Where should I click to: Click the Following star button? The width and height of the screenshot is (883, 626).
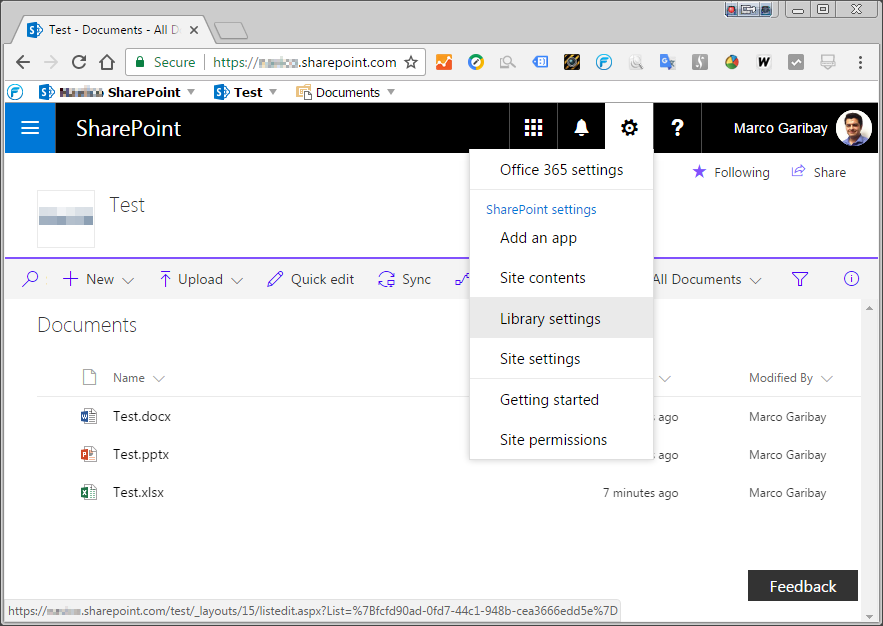tap(730, 172)
